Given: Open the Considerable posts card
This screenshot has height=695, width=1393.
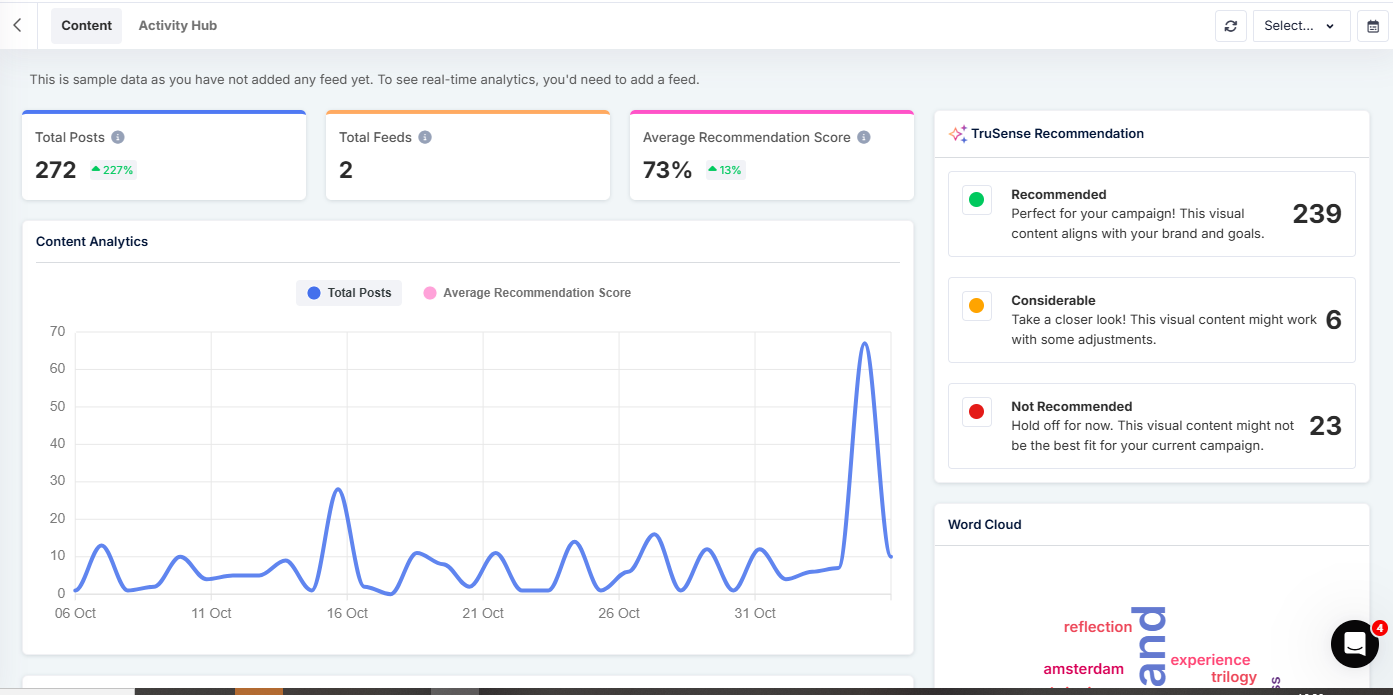Looking at the screenshot, I should point(1151,320).
